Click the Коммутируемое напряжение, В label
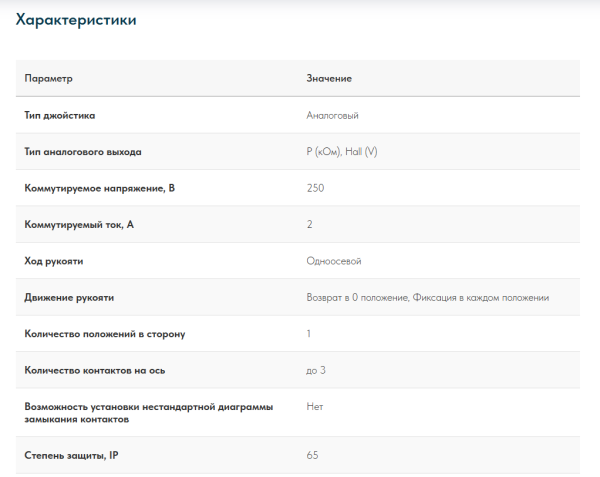The height and width of the screenshot is (477, 600). click(x=92, y=188)
